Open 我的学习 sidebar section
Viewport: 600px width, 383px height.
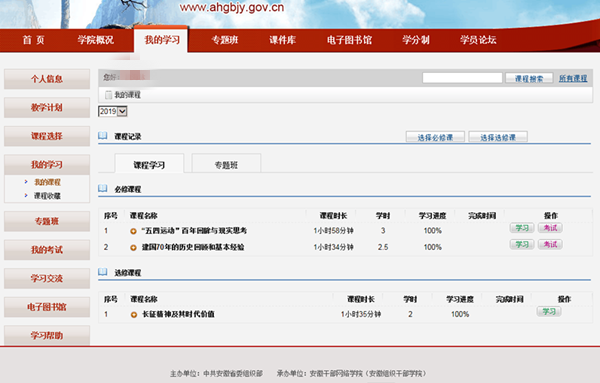click(47, 165)
